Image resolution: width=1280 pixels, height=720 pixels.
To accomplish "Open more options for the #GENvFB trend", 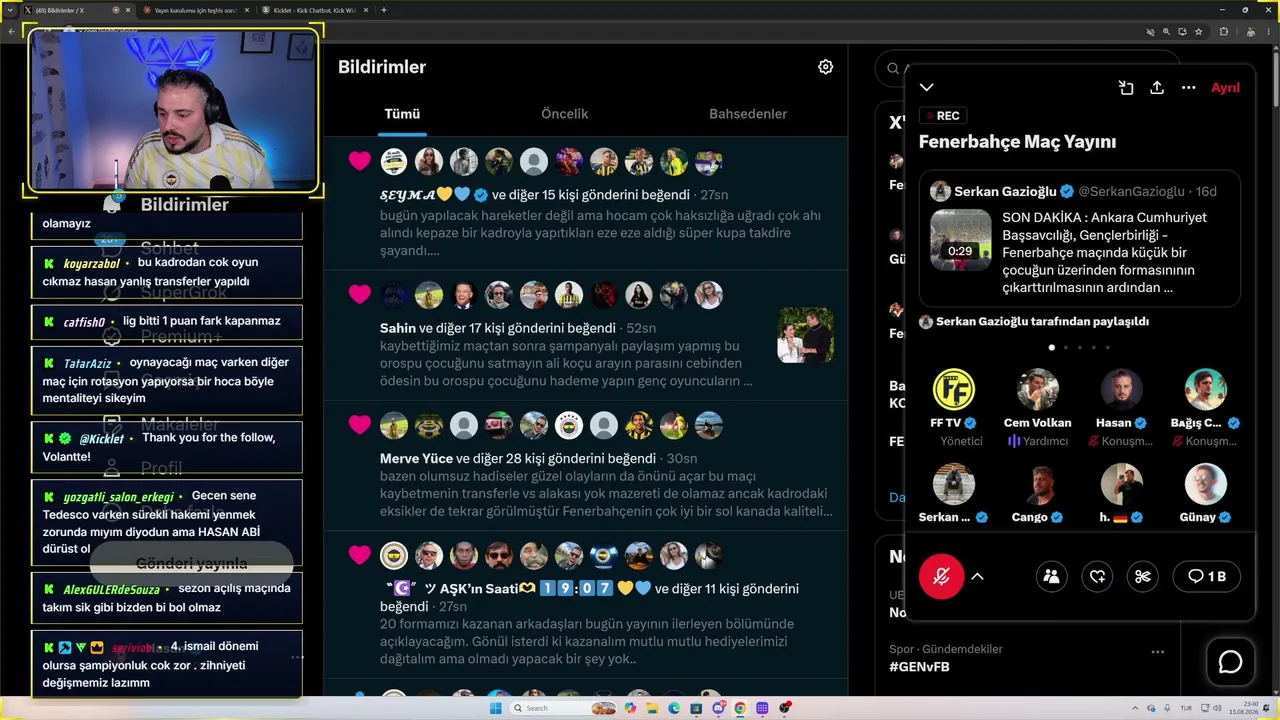I will (1157, 651).
